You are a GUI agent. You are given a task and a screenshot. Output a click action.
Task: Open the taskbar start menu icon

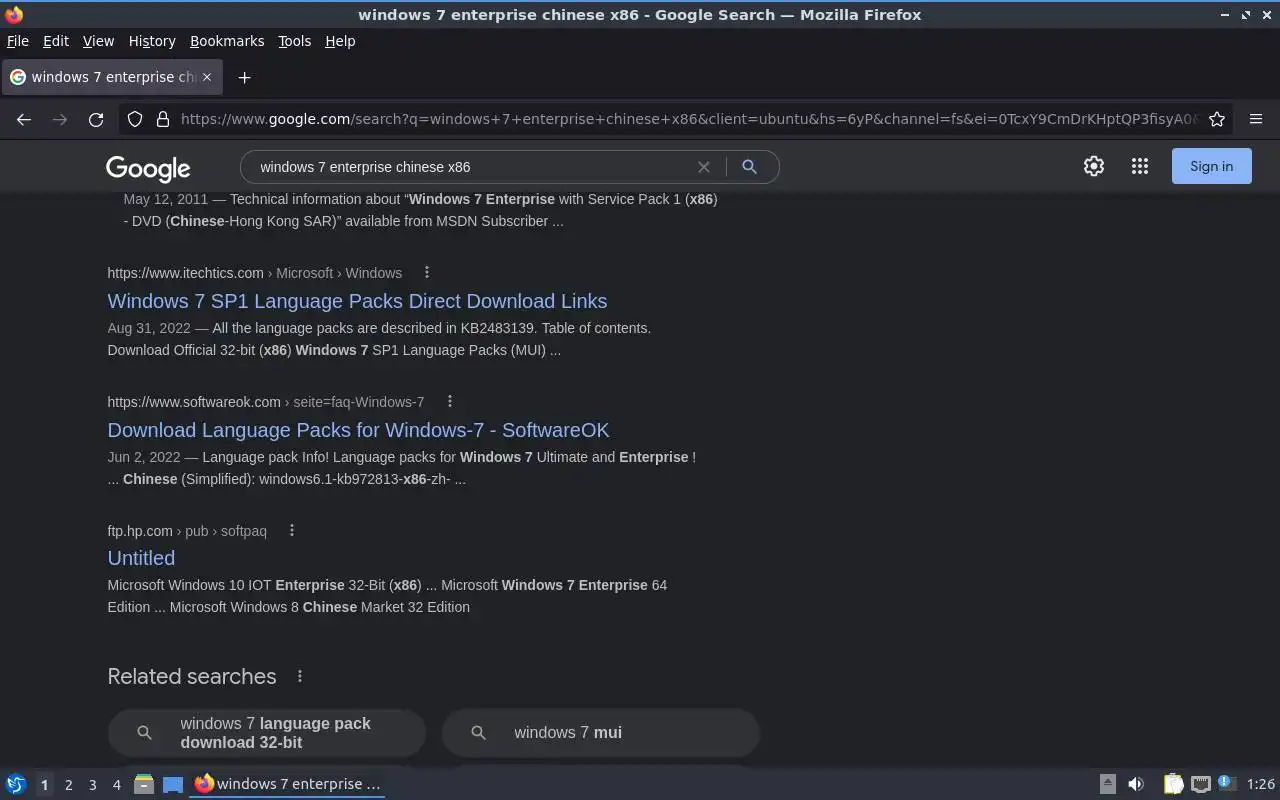tap(16, 784)
